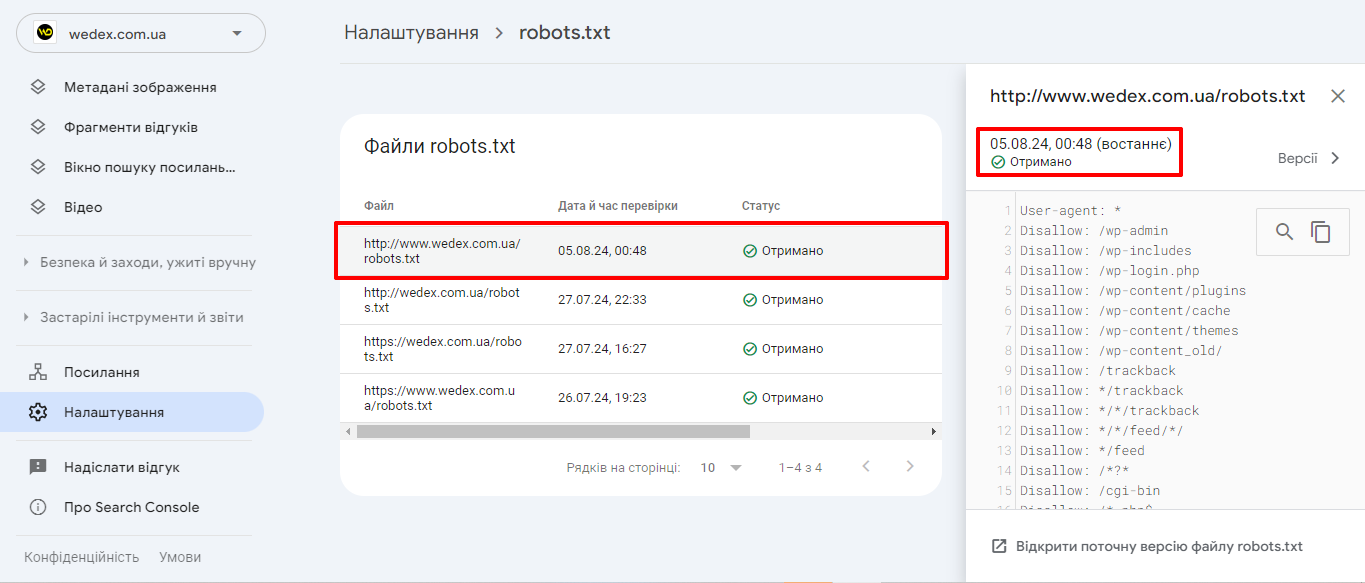Select row http://wedex.com.ua/robots.txt
The width and height of the screenshot is (1365, 583).
coord(641,299)
